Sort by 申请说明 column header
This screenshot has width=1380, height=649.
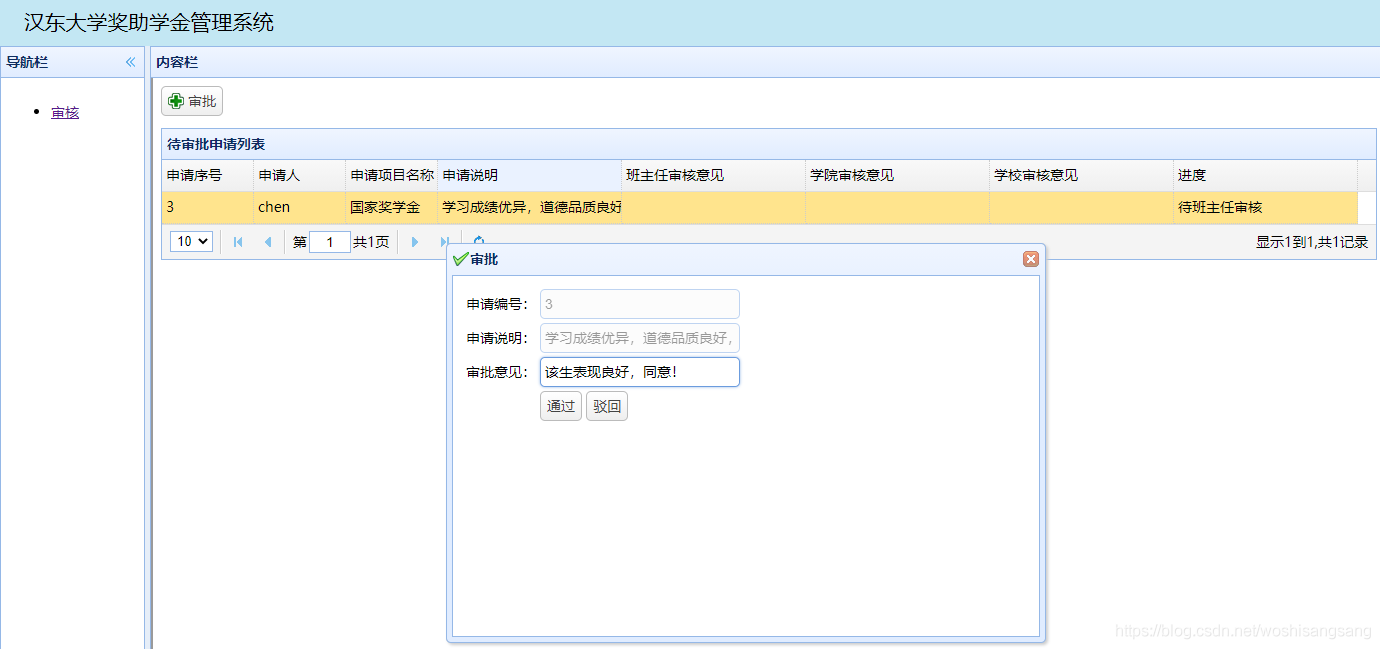coord(529,175)
